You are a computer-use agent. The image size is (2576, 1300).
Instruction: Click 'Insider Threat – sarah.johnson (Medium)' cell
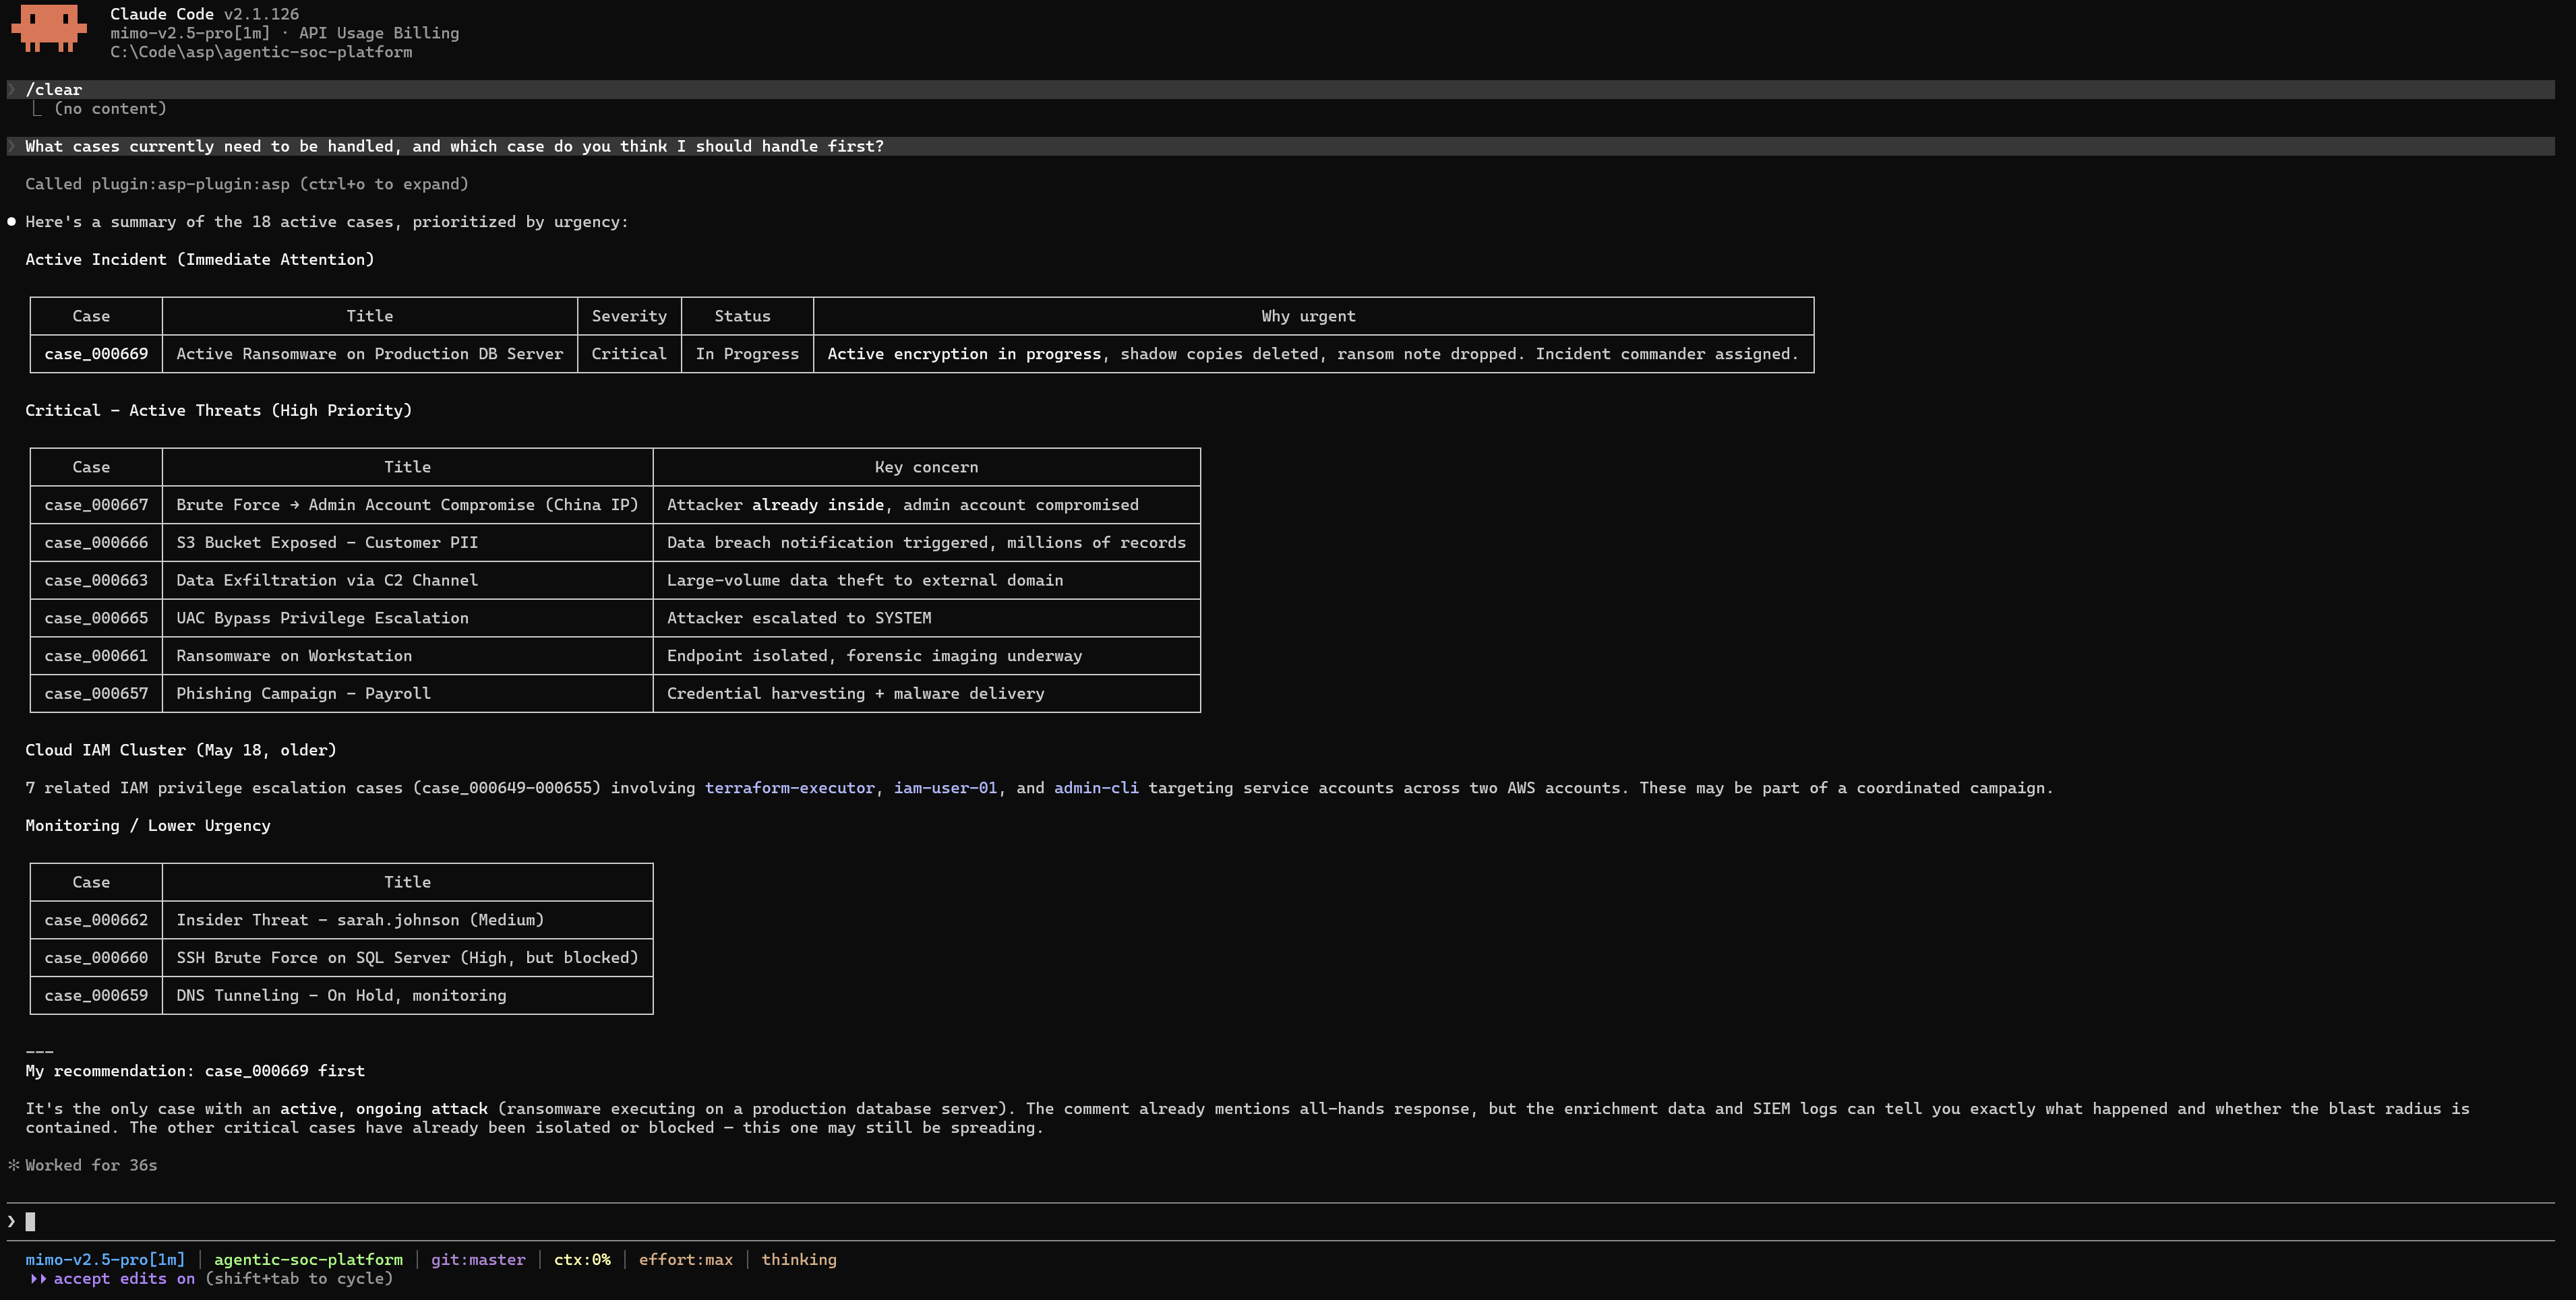click(407, 920)
